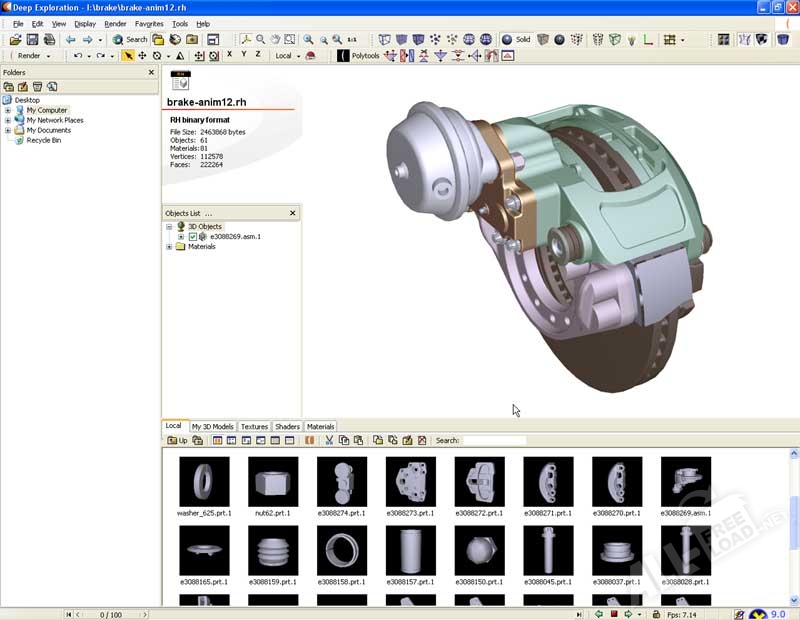
Task: Open the Favorites menu
Action: pyautogui.click(x=149, y=23)
